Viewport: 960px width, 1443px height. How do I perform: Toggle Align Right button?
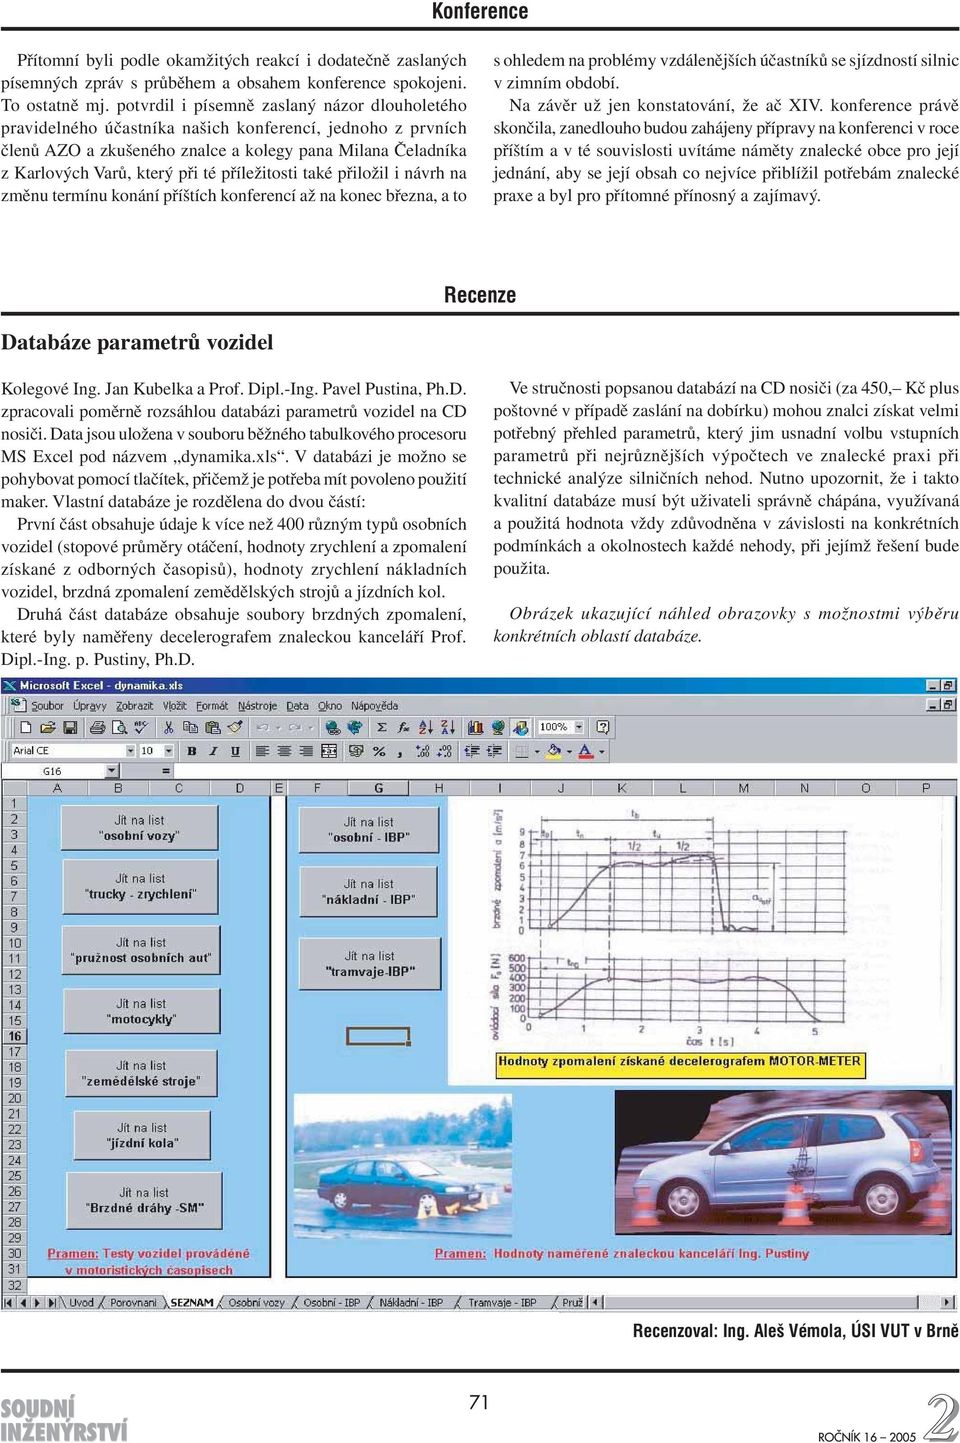tap(306, 751)
